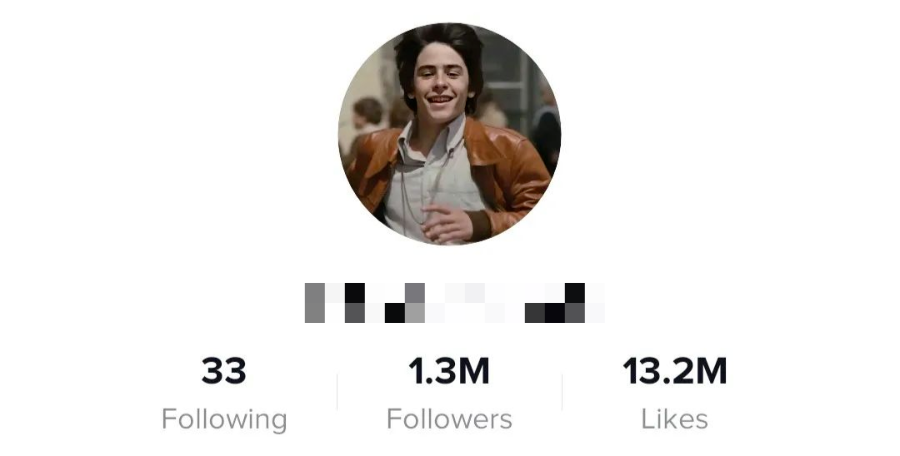Select the Likes label
Image resolution: width=900 pixels, height=456 pixels.
[674, 419]
